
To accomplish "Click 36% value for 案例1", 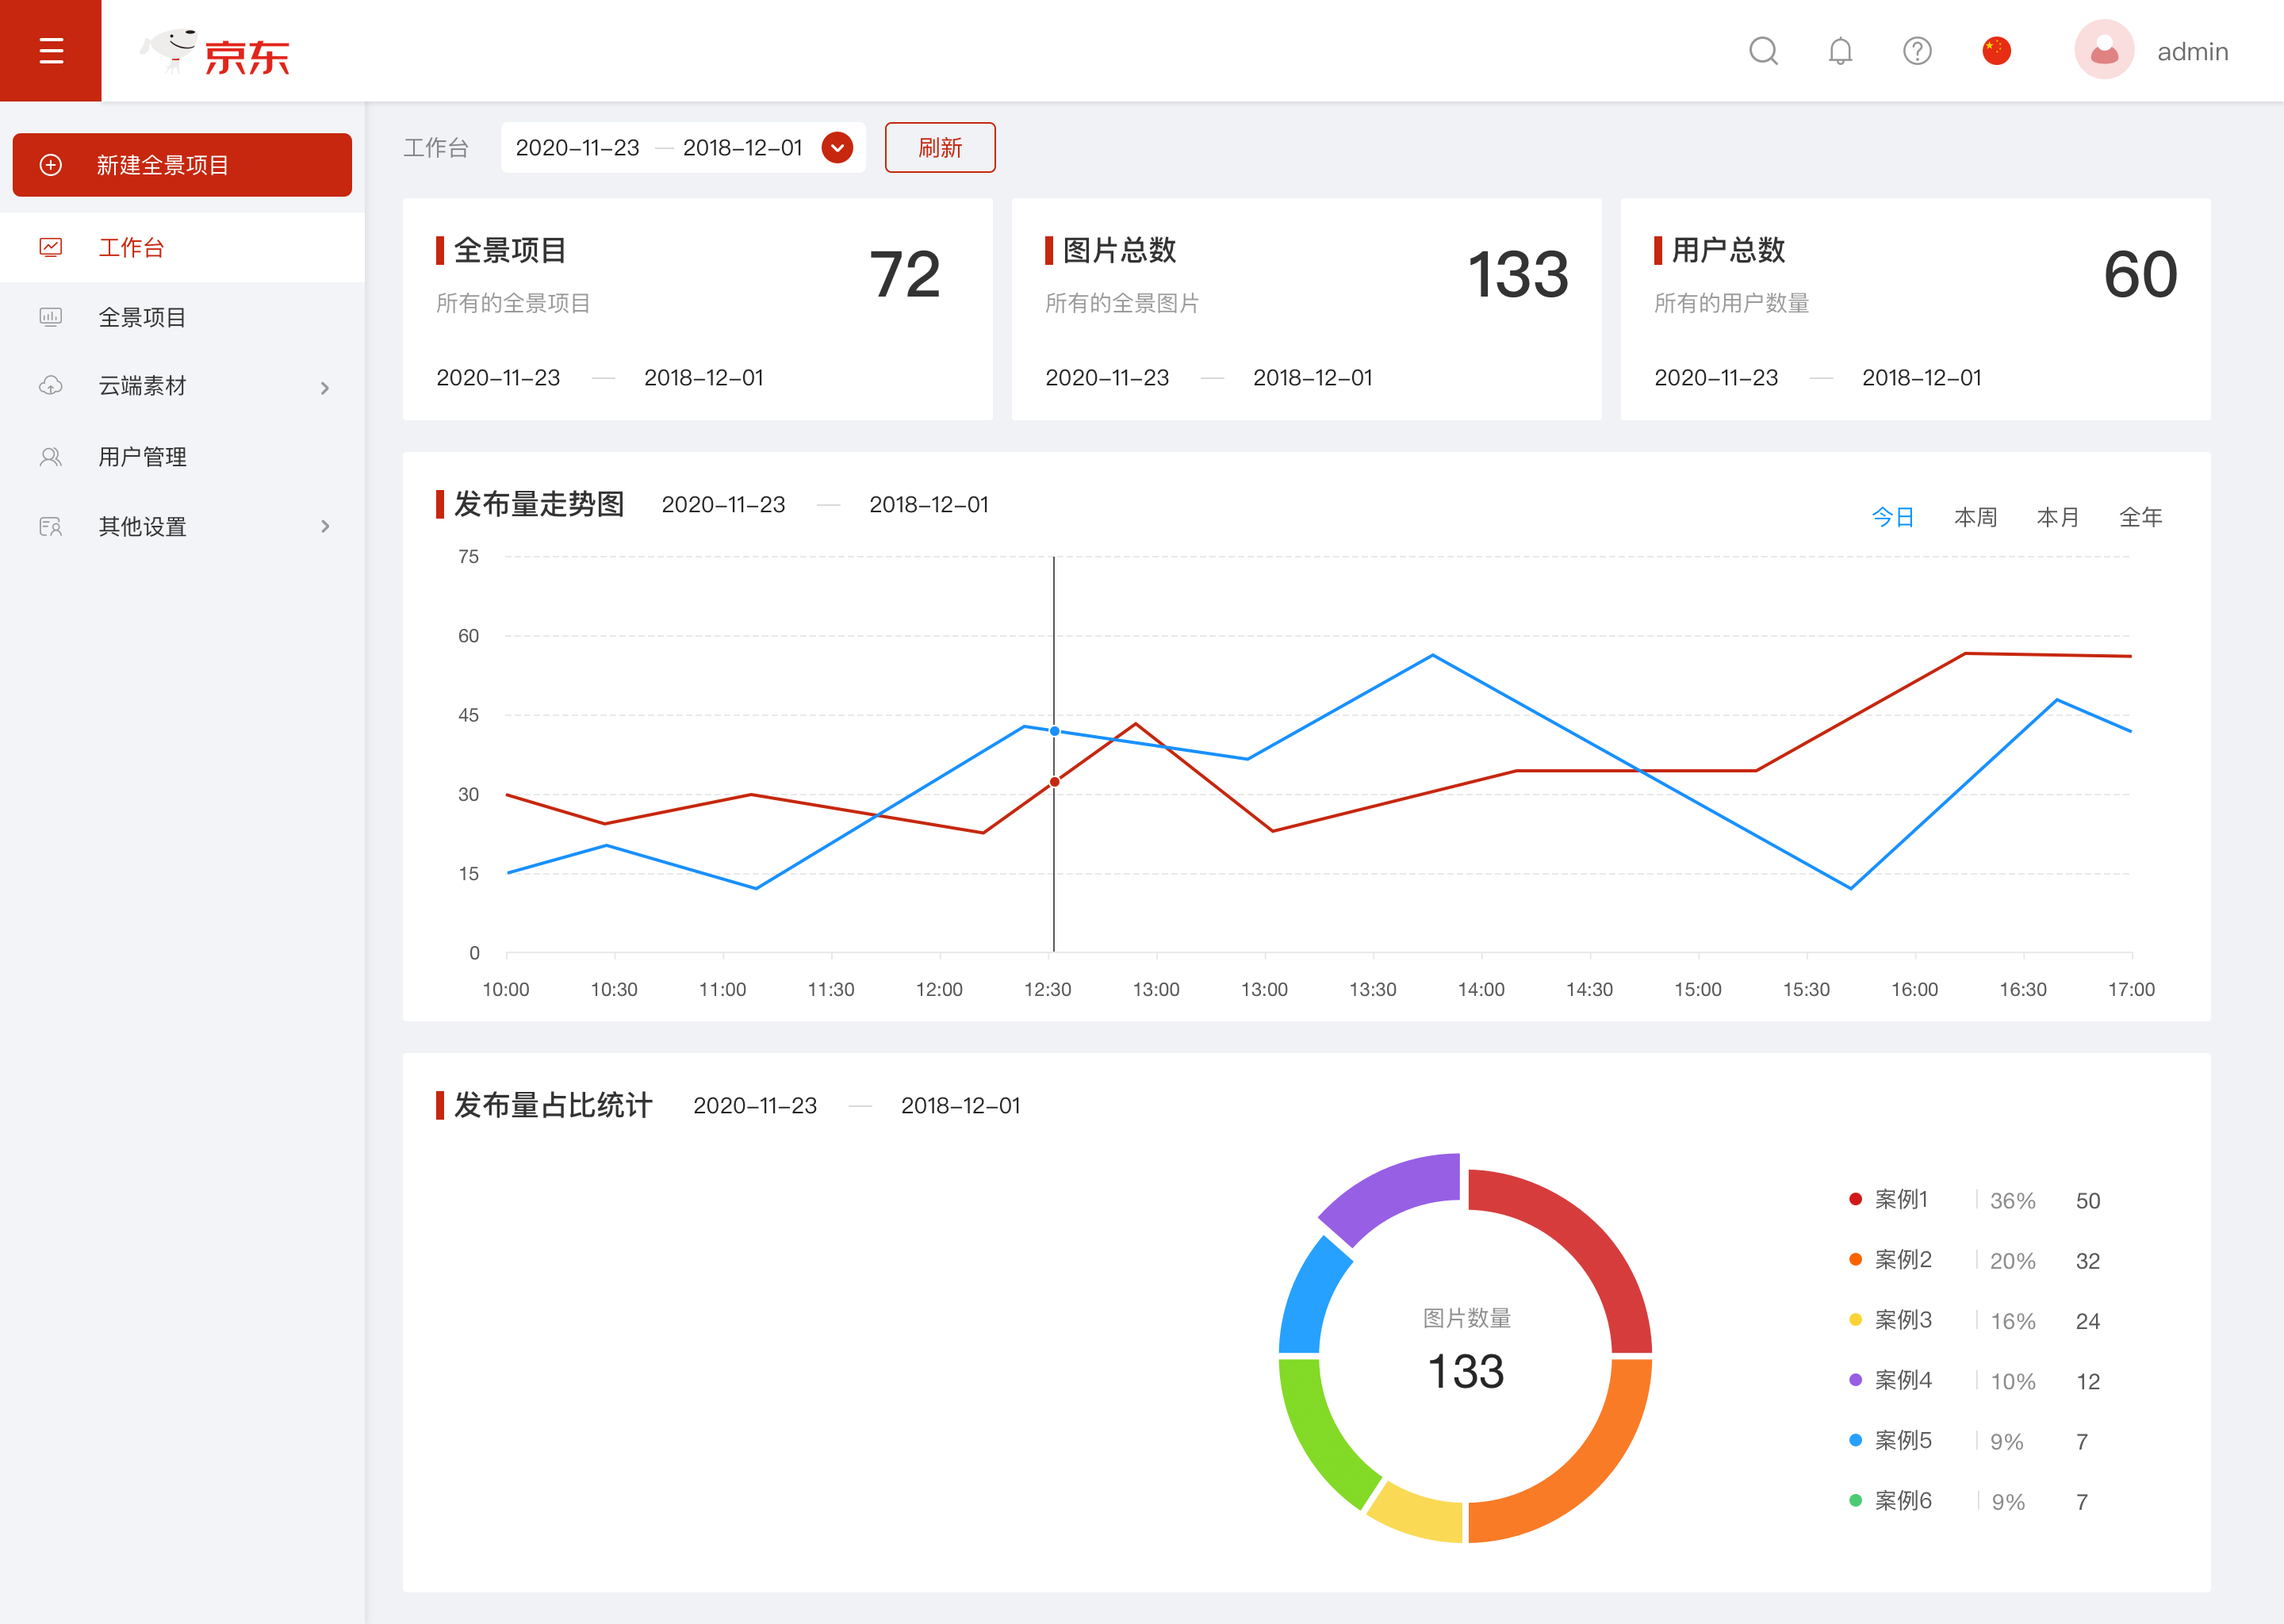I will pyautogui.click(x=2012, y=1200).
